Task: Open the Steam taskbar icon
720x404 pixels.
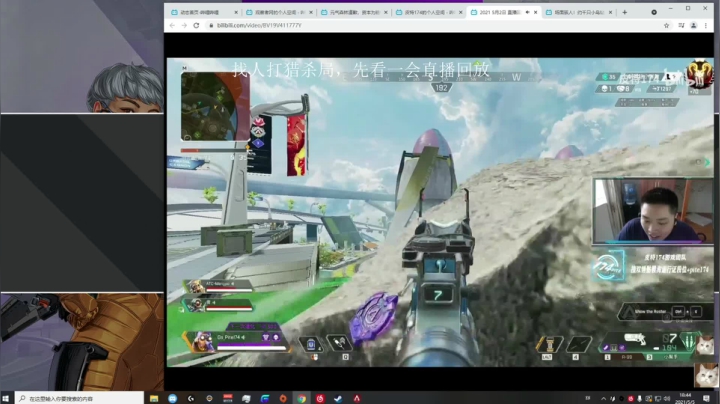Action: point(338,398)
